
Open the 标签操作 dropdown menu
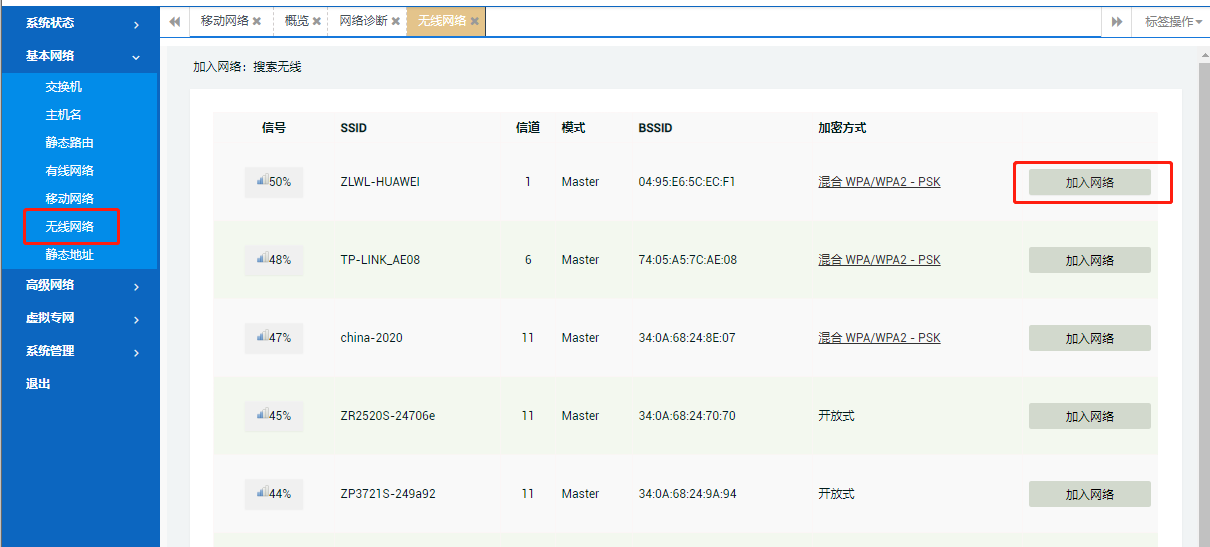click(x=1173, y=21)
